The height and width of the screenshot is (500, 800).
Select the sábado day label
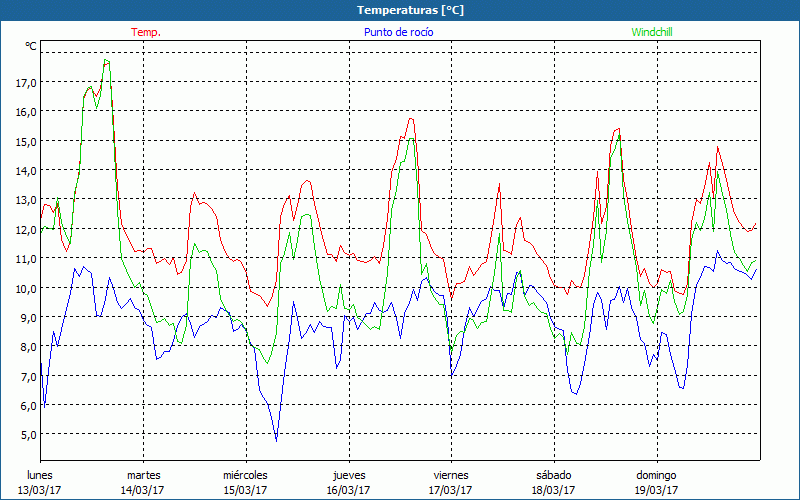[x=553, y=475]
